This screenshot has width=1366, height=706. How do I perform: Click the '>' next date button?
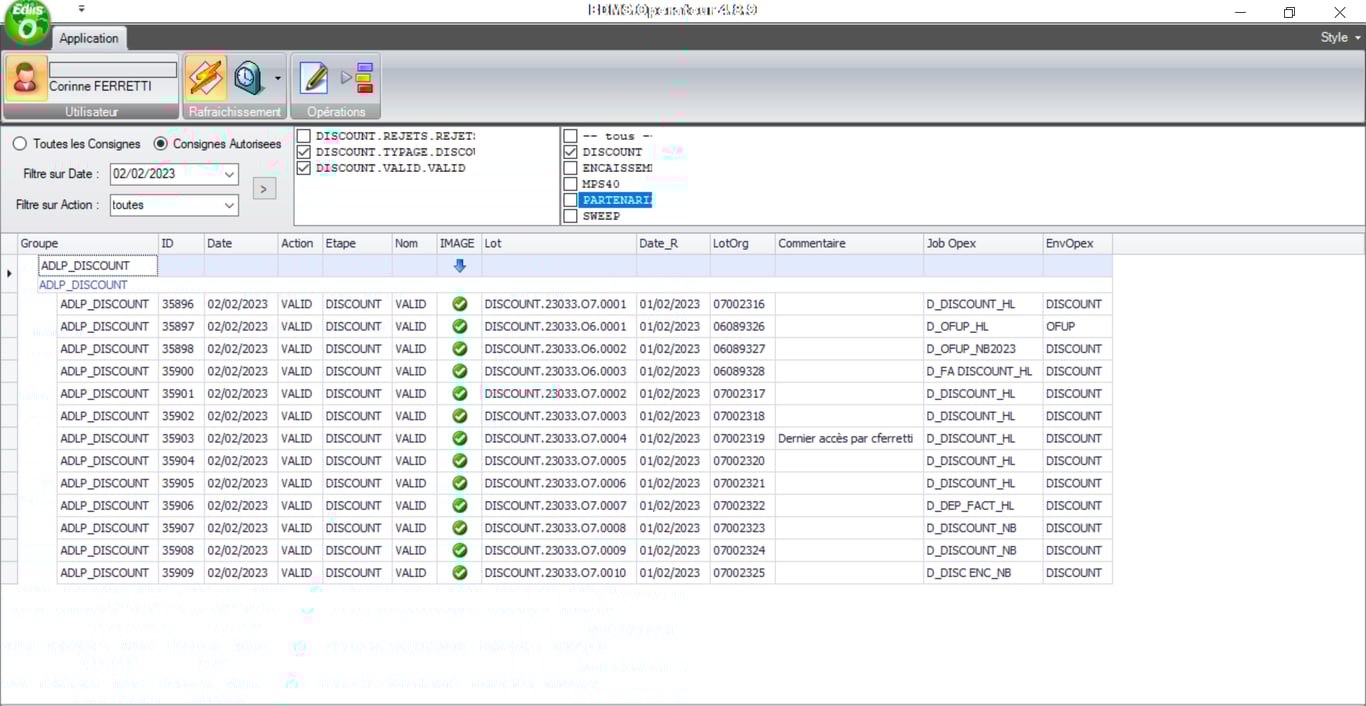point(264,188)
